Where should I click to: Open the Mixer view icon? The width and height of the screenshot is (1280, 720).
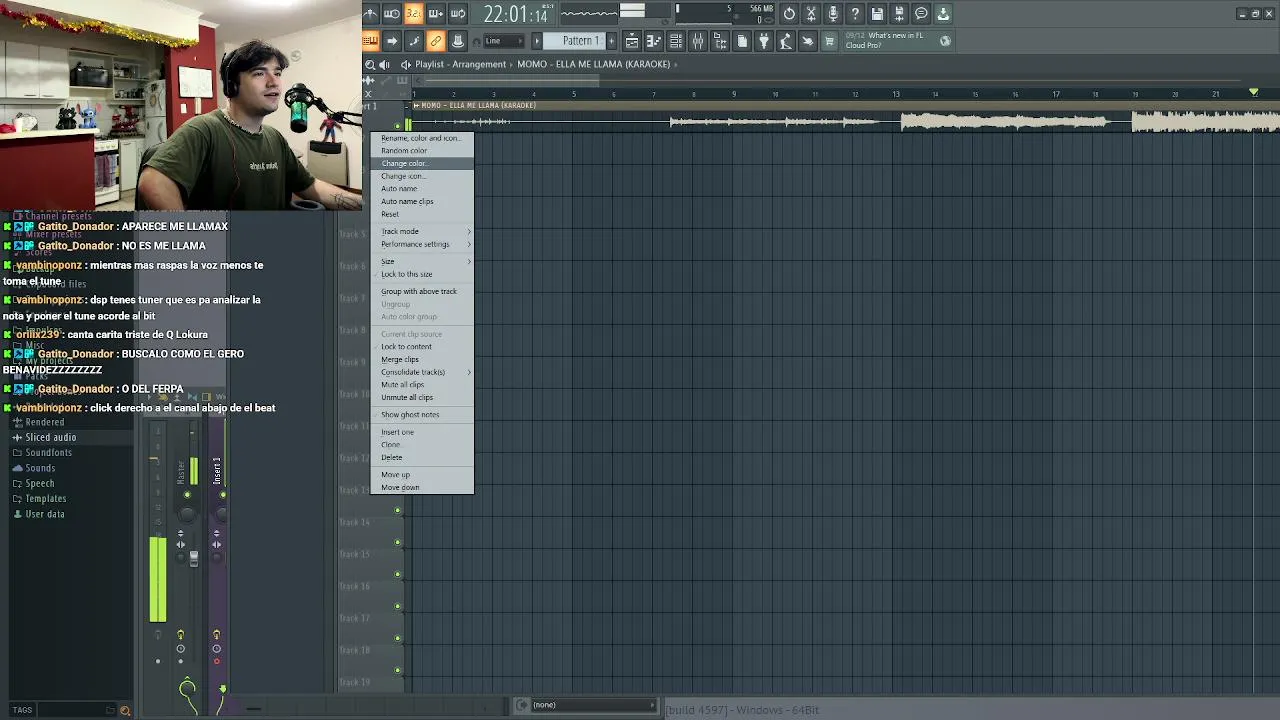698,41
